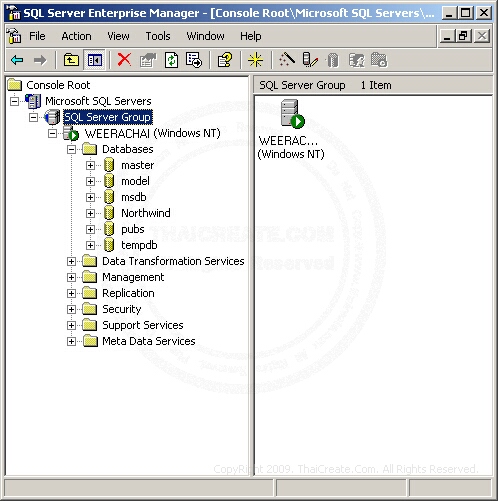498x501 pixels.
Task: Collapse the Databases folder
Action: pyautogui.click(x=71, y=149)
